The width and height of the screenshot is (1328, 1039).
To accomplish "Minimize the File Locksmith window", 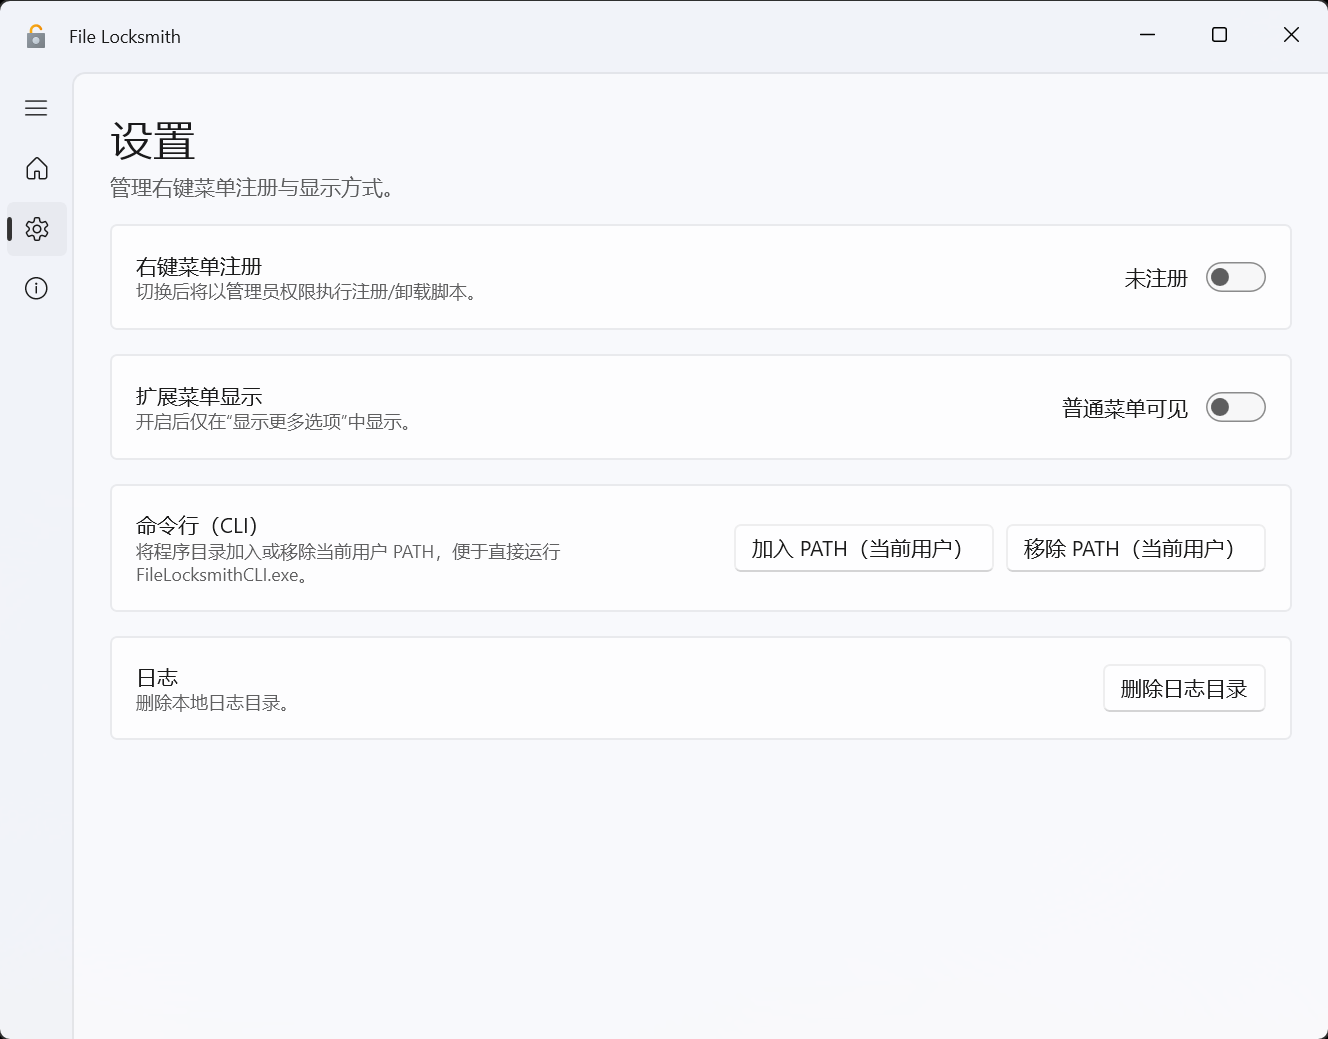I will tap(1147, 35).
